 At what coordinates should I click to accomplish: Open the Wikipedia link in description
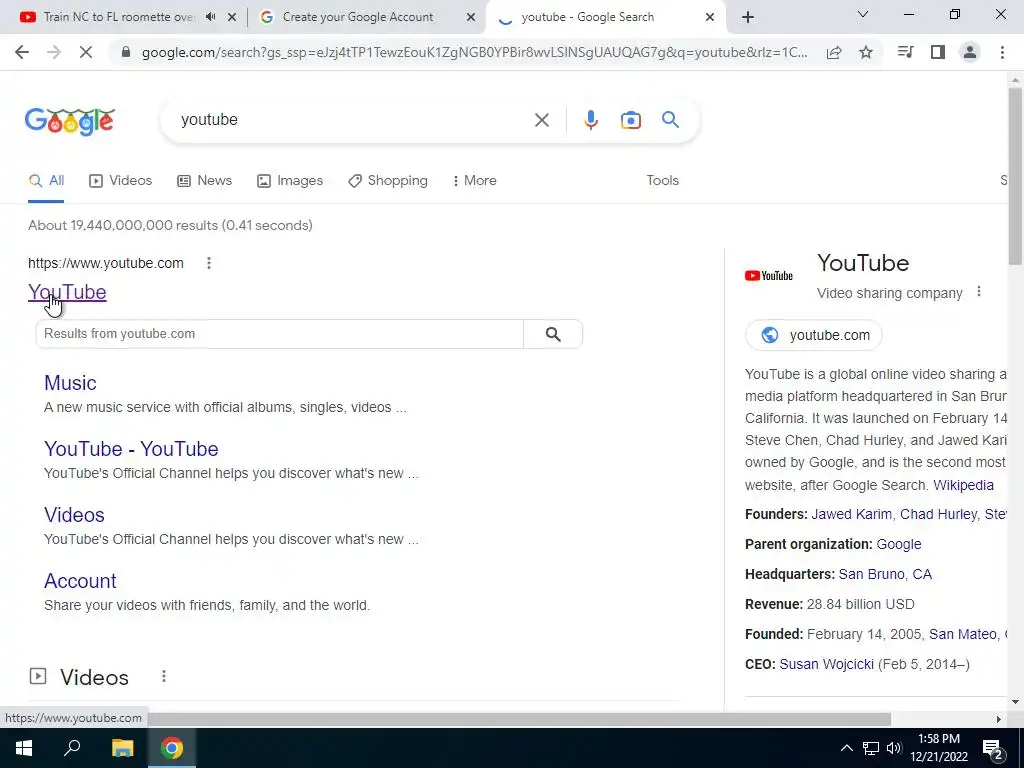(963, 485)
